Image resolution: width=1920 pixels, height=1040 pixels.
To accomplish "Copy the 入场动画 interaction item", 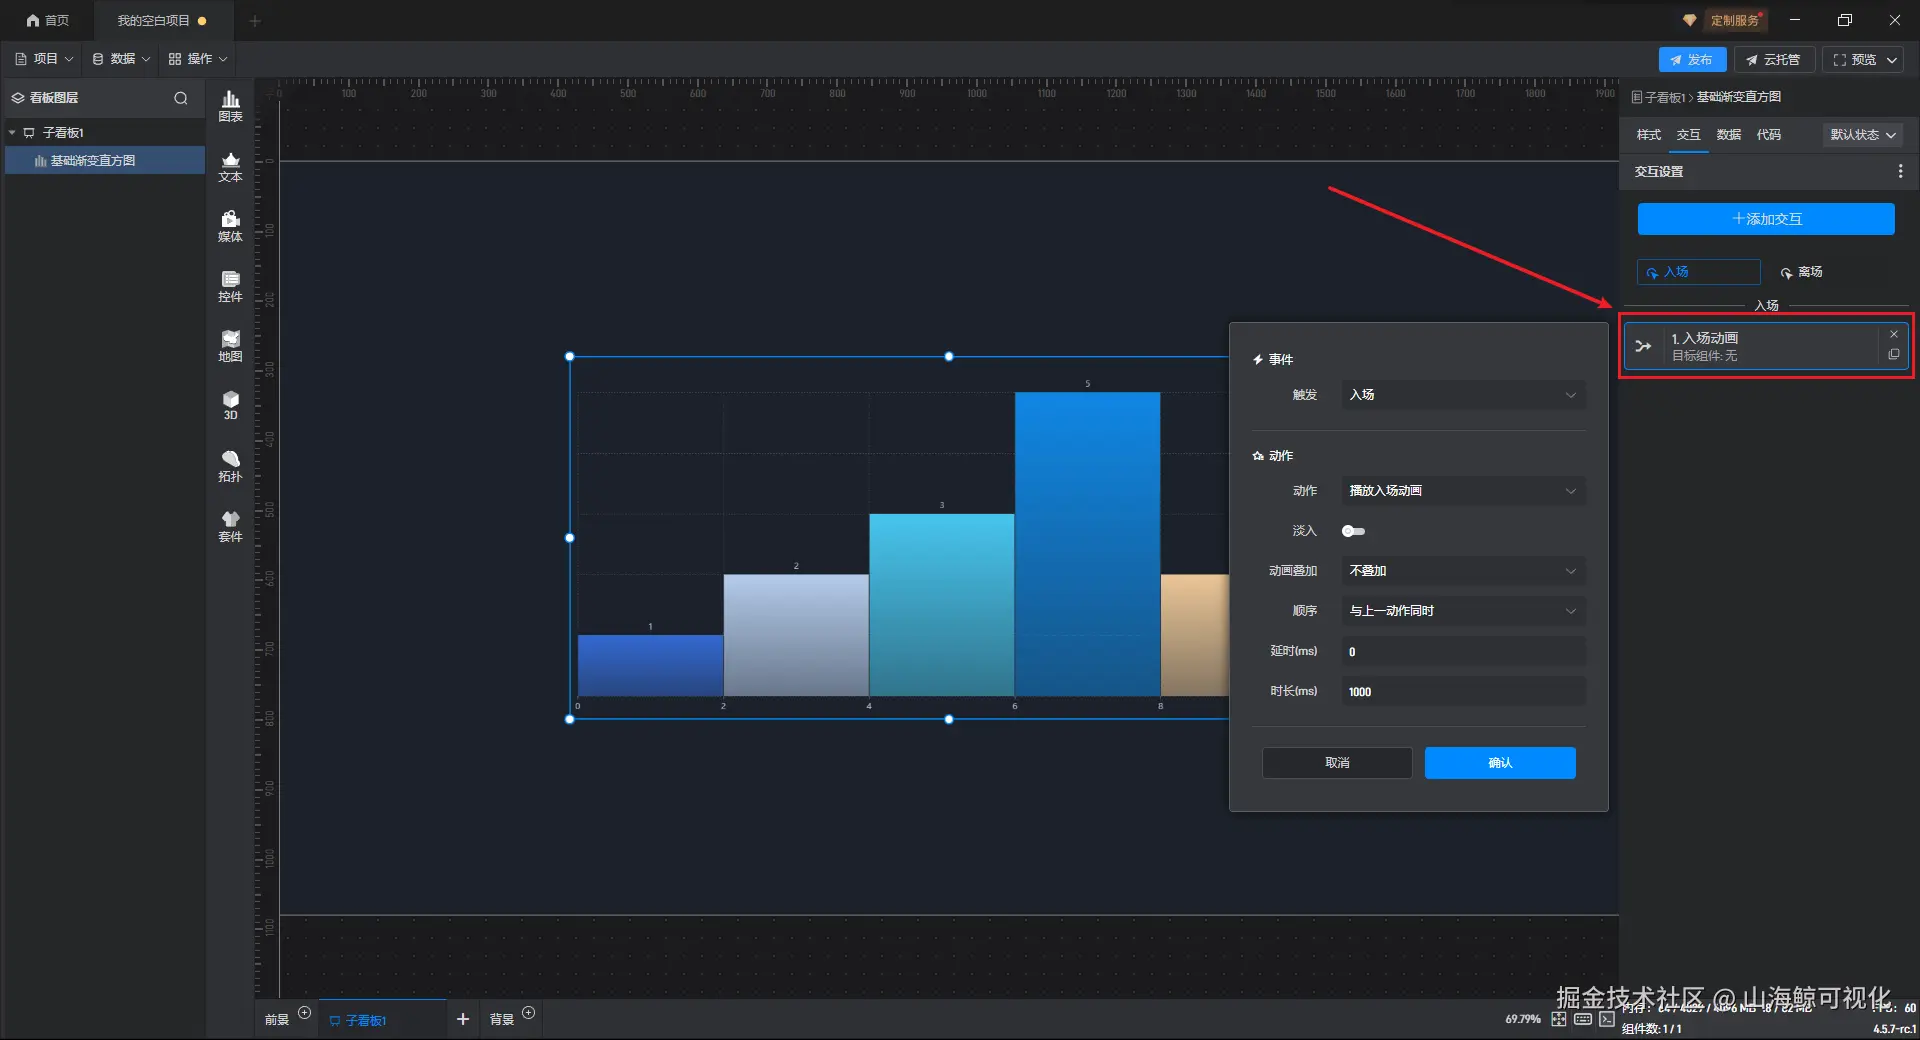I will coord(1893,355).
